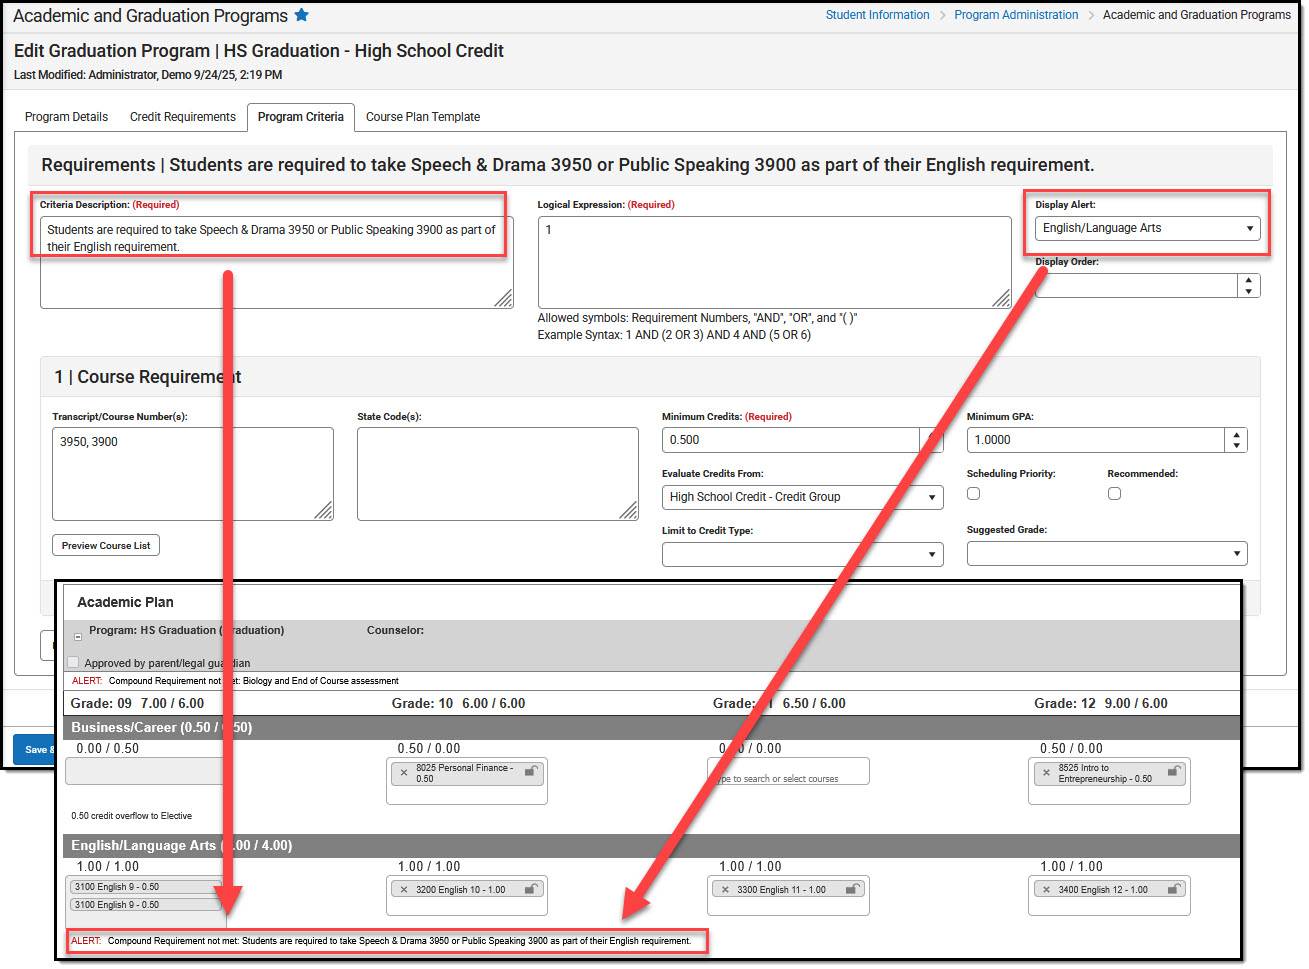The image size is (1309, 969).
Task: Click the Grade 11 course search field
Action: 788,771
